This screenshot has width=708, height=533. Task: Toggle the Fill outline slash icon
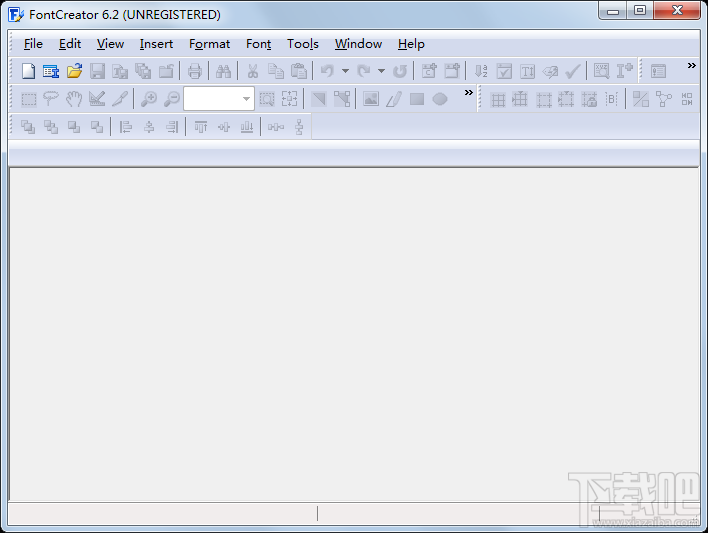641,99
